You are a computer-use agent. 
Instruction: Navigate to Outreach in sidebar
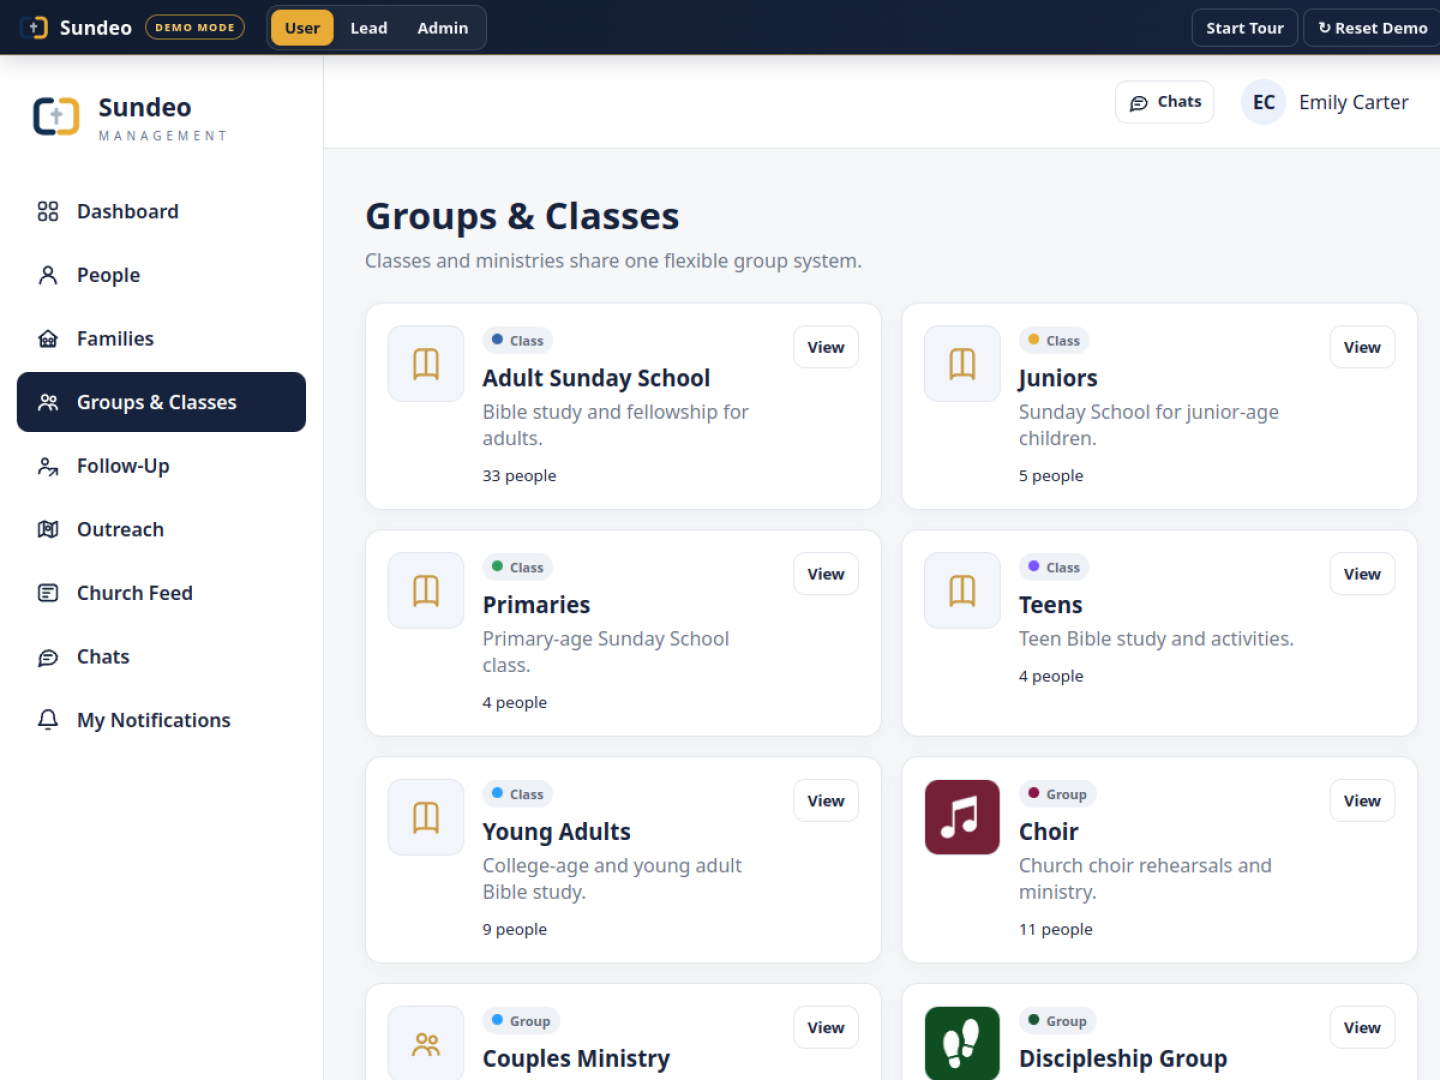tap(161, 529)
